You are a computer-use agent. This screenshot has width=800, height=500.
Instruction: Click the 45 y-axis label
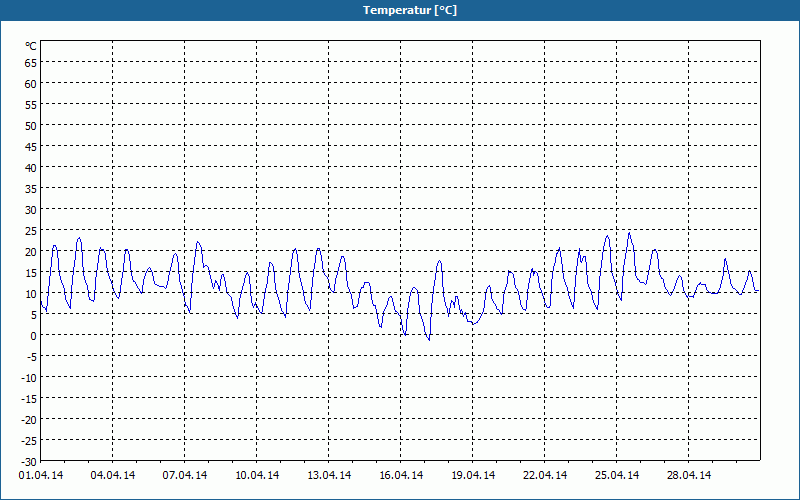31,147
